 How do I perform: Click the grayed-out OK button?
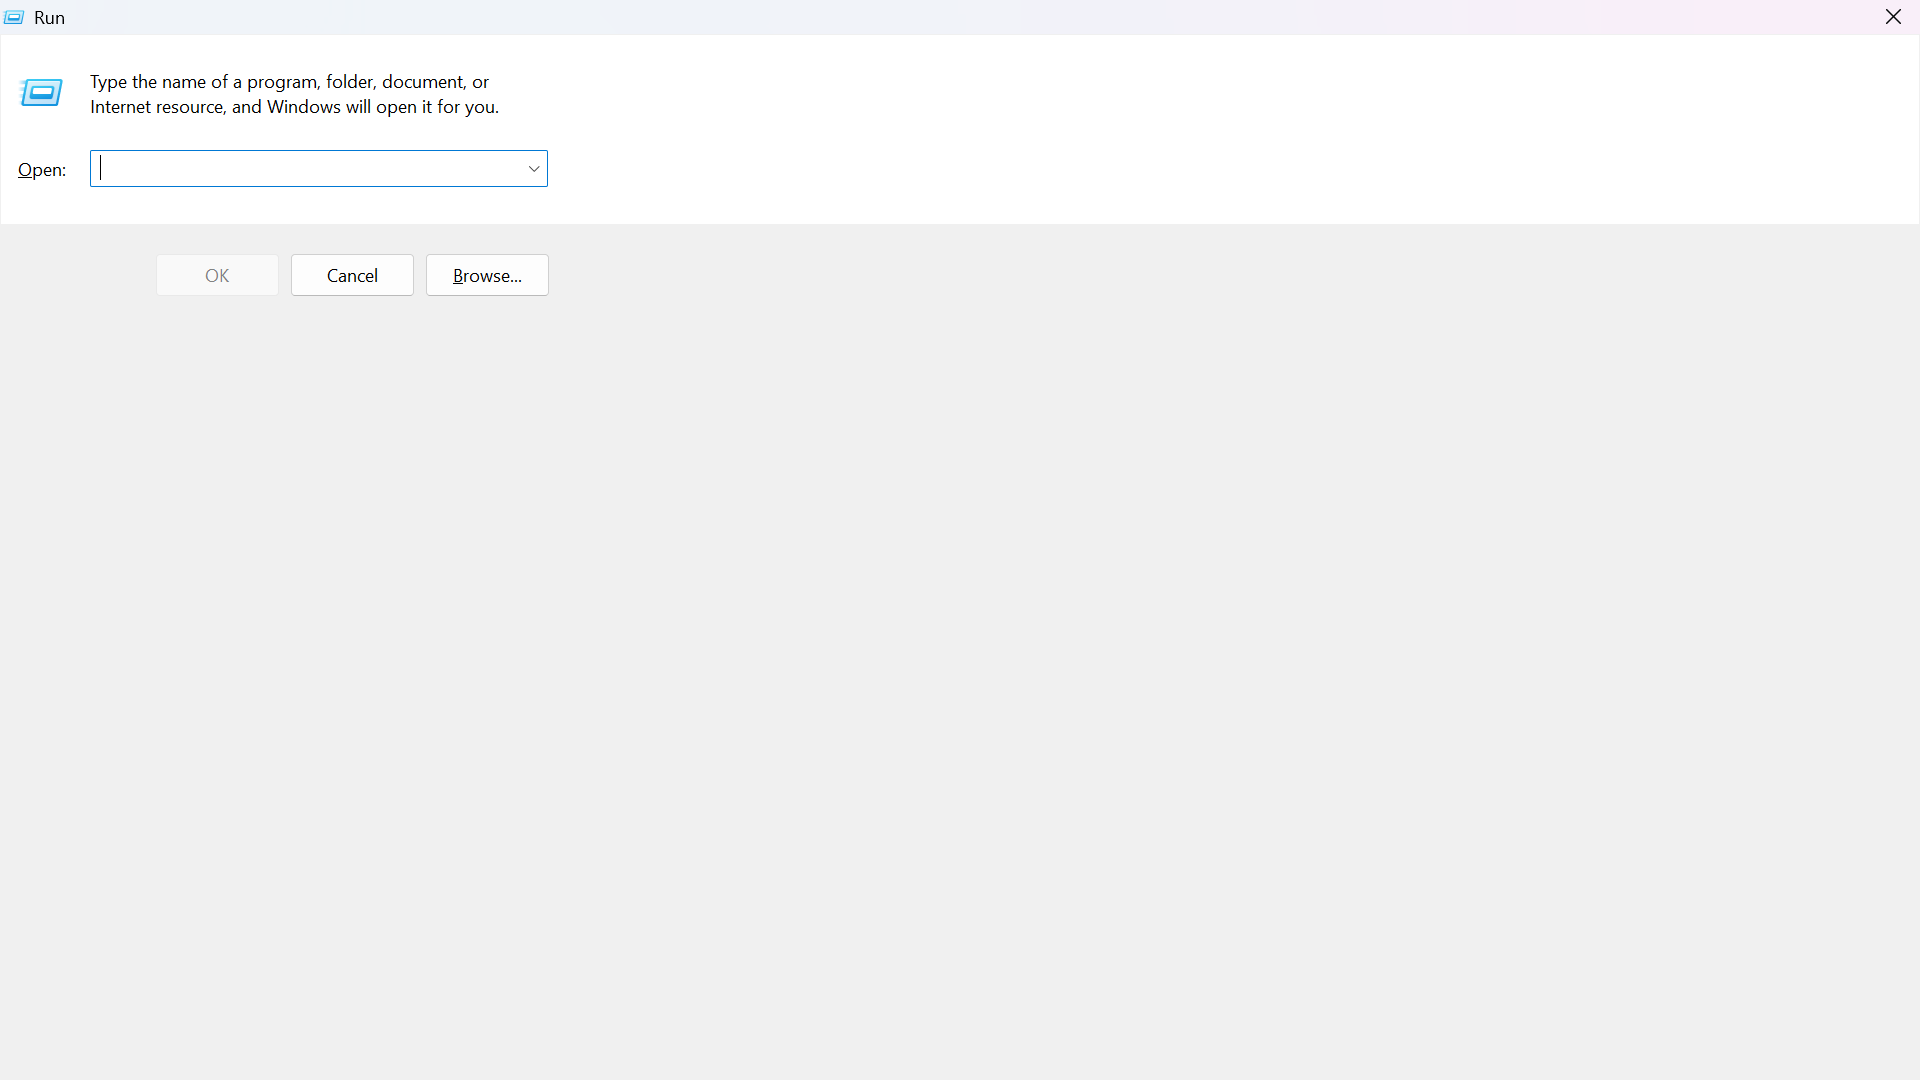217,275
